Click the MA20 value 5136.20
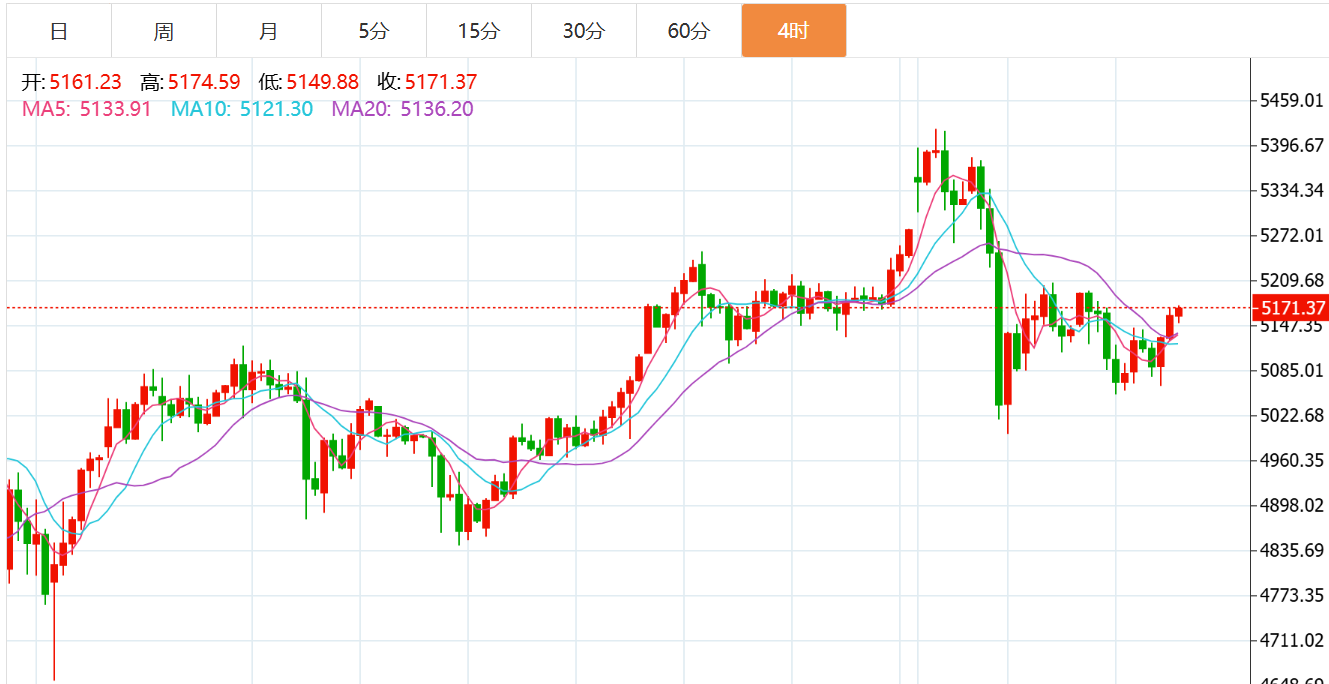1329x684 pixels. coord(437,109)
